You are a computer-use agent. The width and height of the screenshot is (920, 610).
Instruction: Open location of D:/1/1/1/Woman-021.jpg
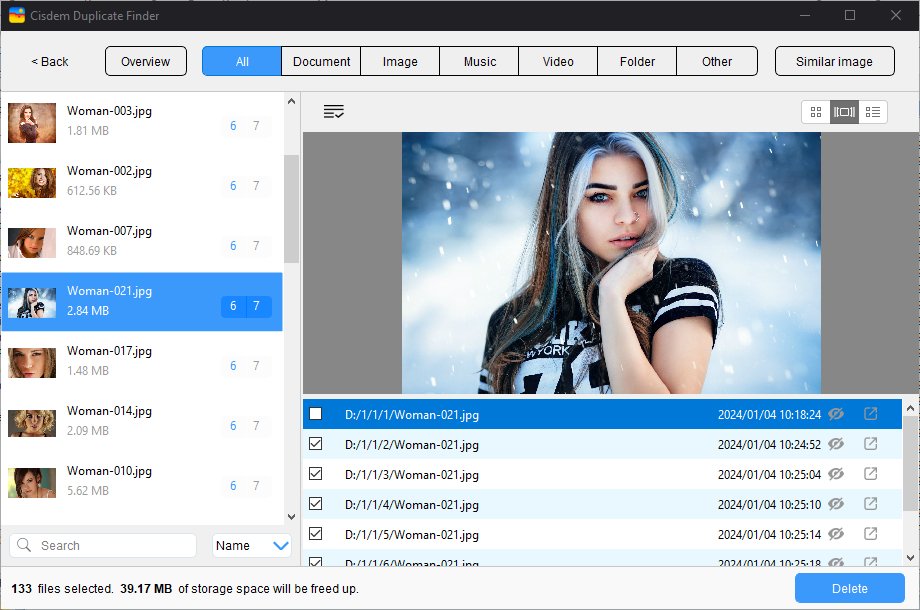870,414
